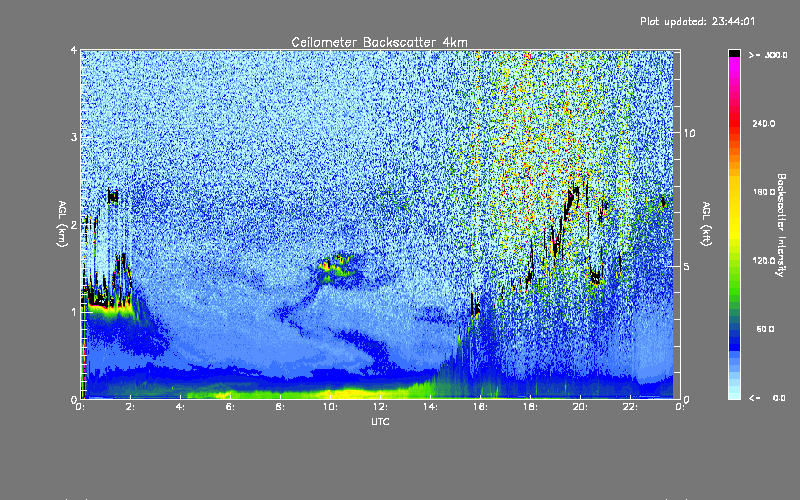Click the 2 tick on the km axis
This screenshot has width=800, height=500.
pos(74,225)
